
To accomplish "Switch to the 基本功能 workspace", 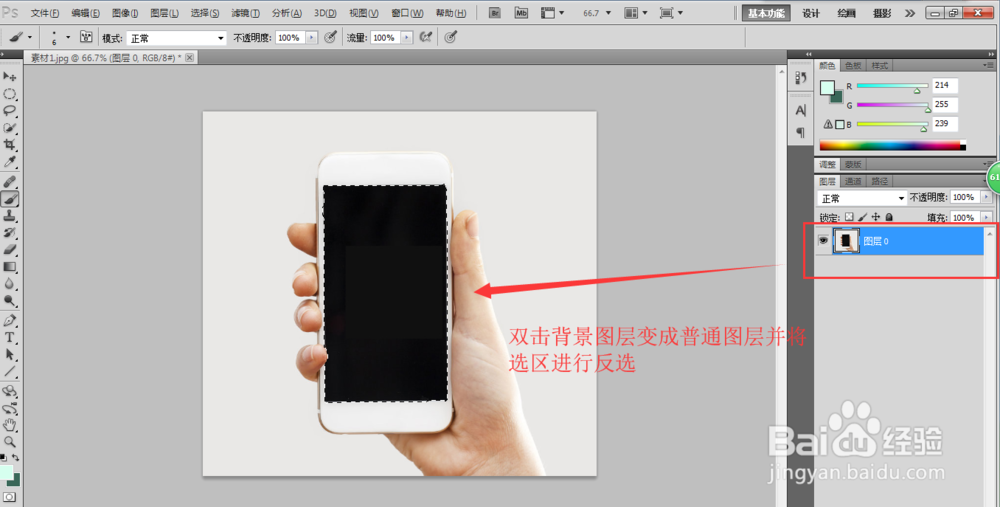I will 766,13.
